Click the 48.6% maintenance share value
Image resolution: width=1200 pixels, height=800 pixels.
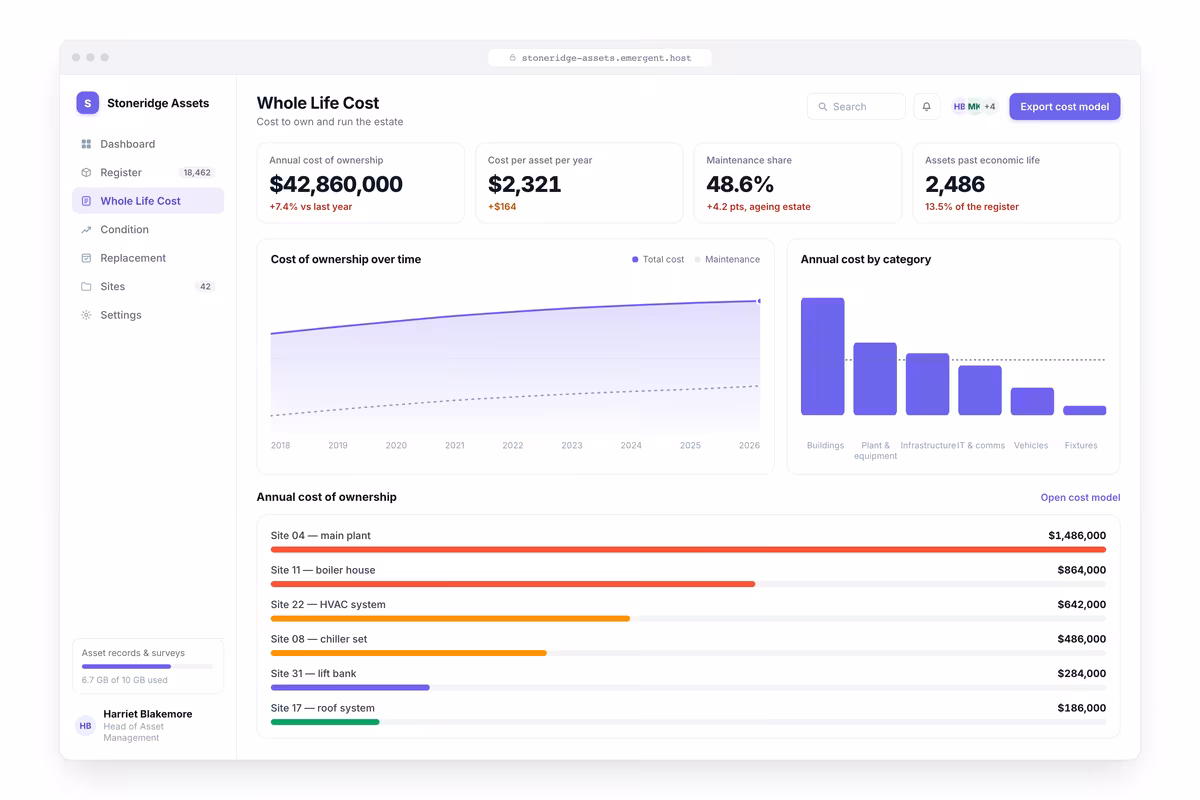pos(740,184)
